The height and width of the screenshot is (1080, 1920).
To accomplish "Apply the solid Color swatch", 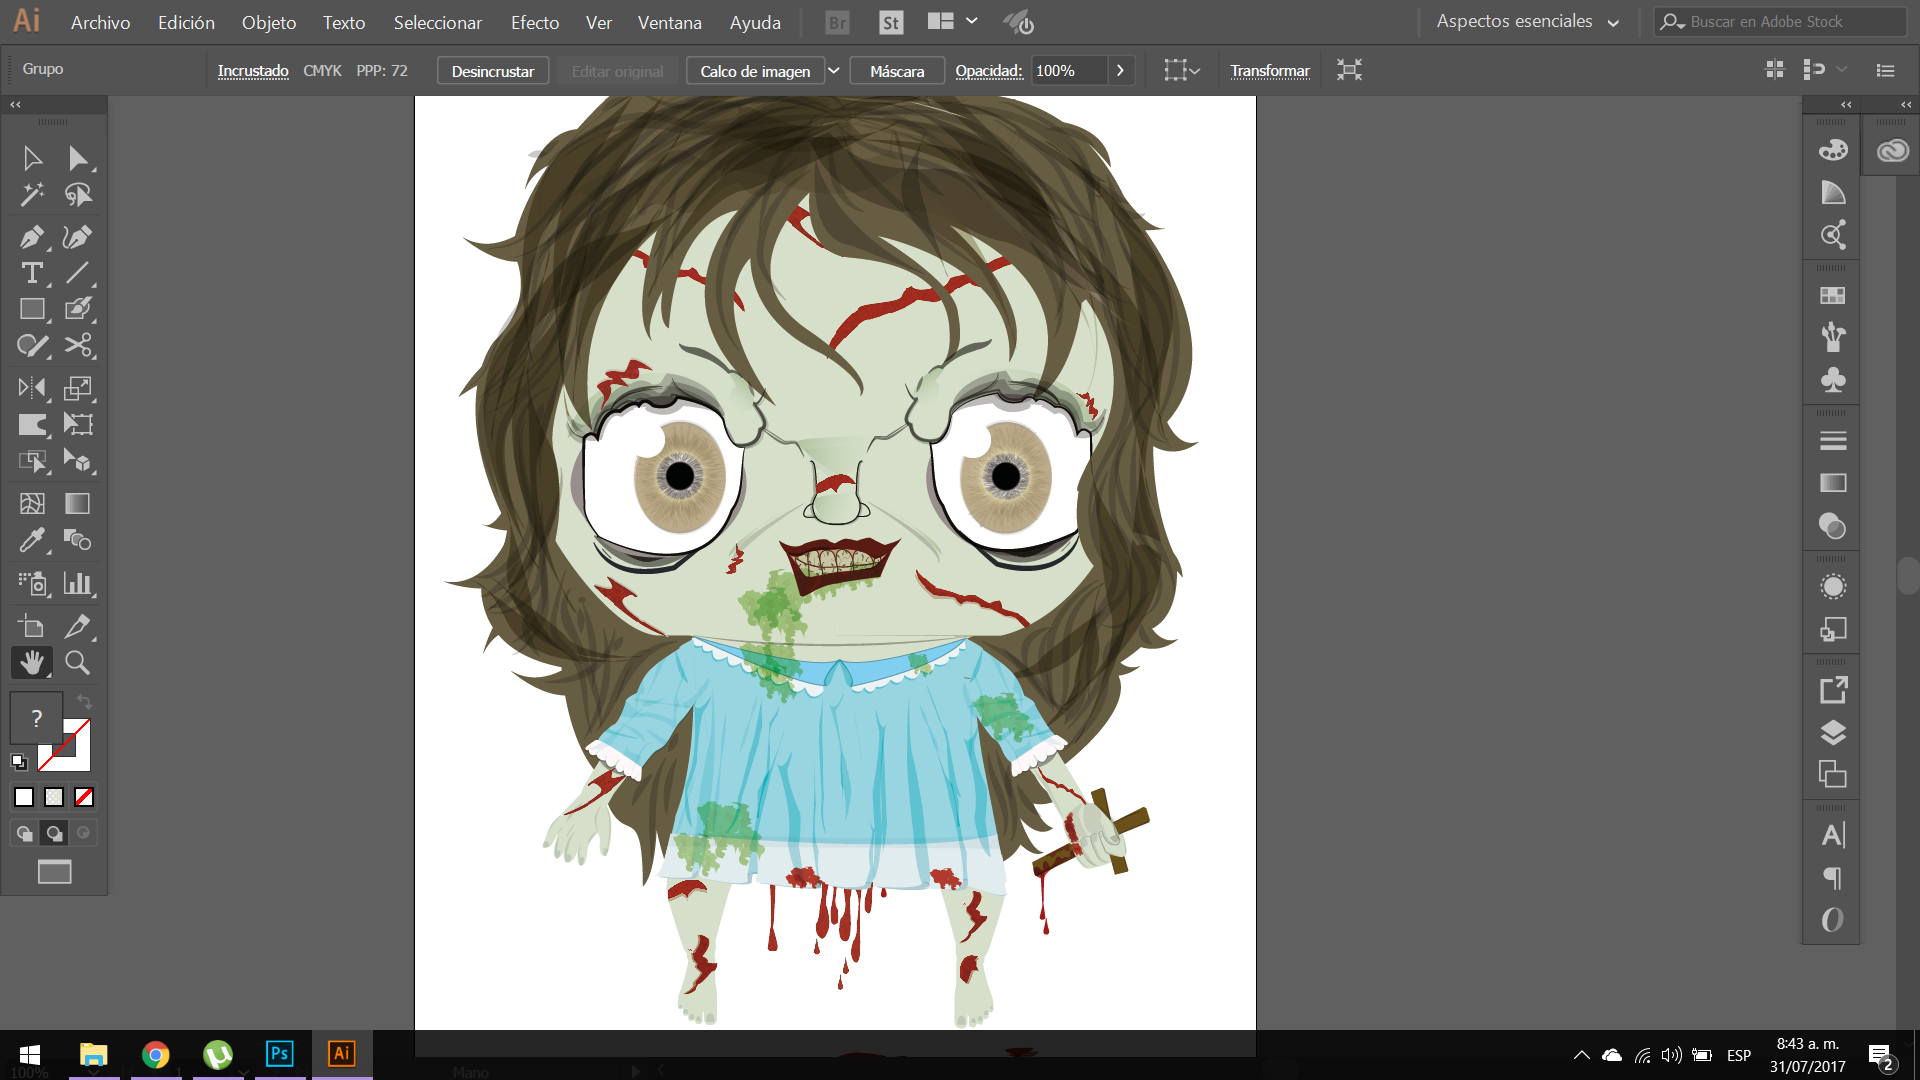I will 24,797.
